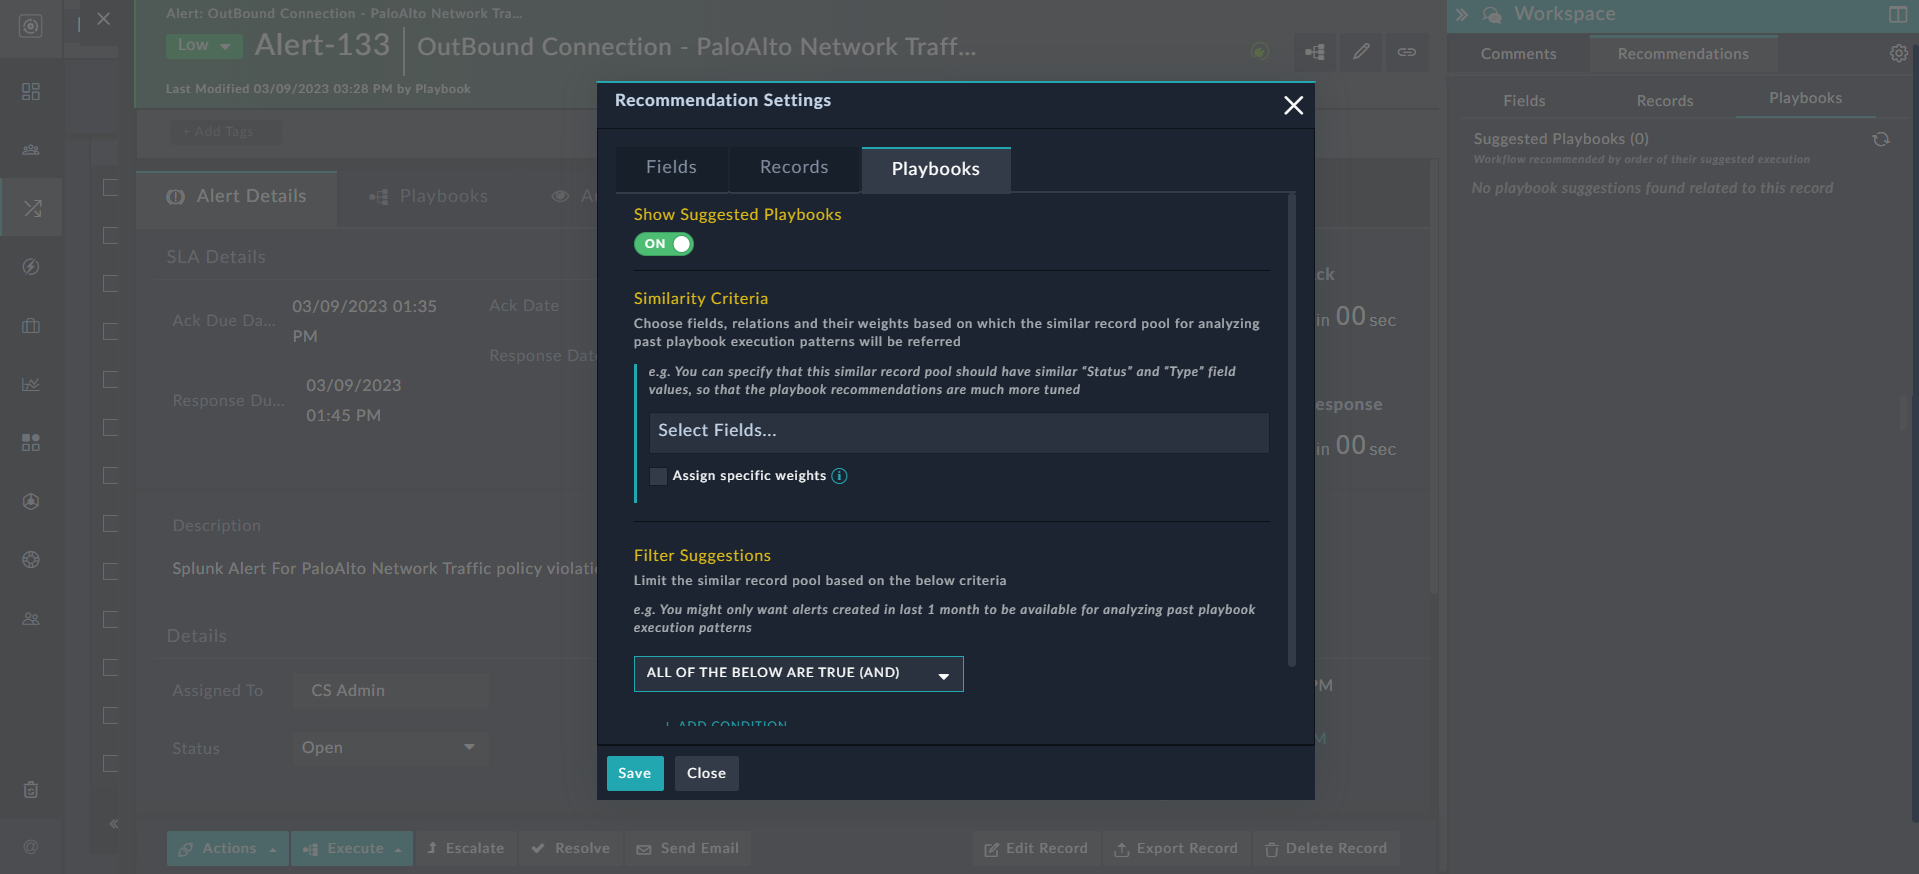Refresh Suggested Playbooks with the reload icon
1919x874 pixels.
pyautogui.click(x=1881, y=140)
